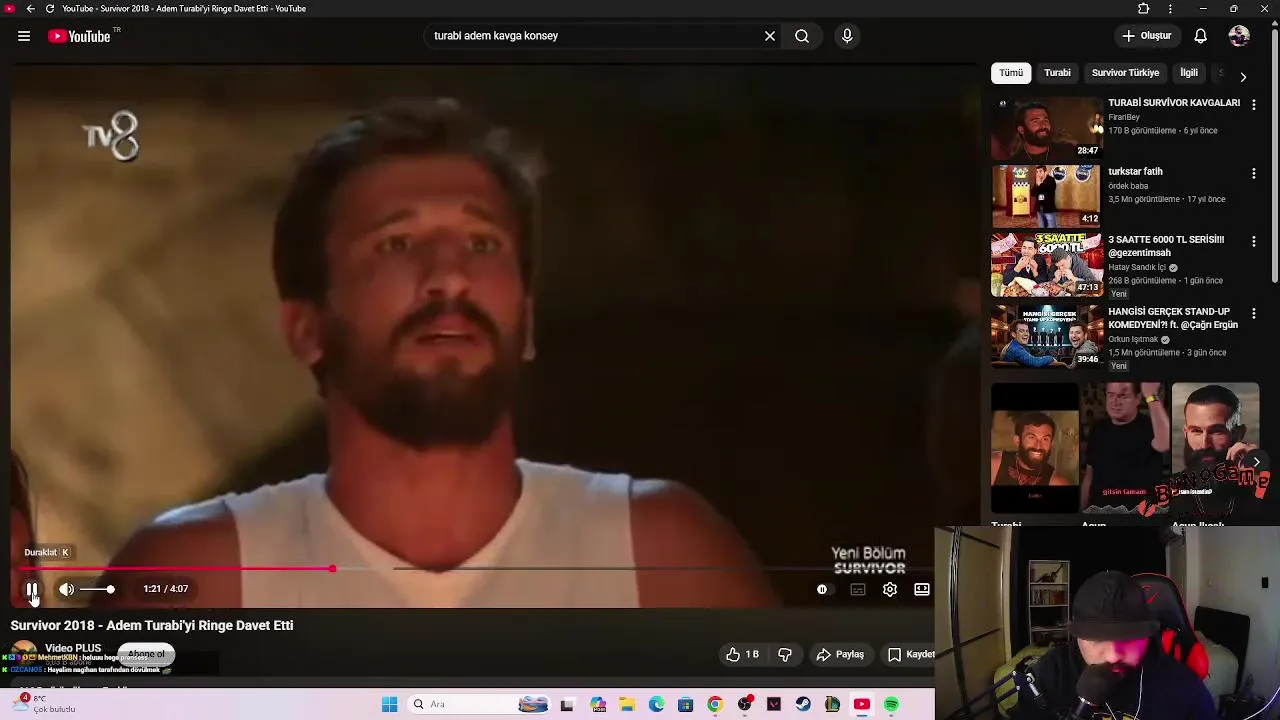1280x720 pixels.
Task: Open Task View from the taskbar
Action: click(x=567, y=704)
